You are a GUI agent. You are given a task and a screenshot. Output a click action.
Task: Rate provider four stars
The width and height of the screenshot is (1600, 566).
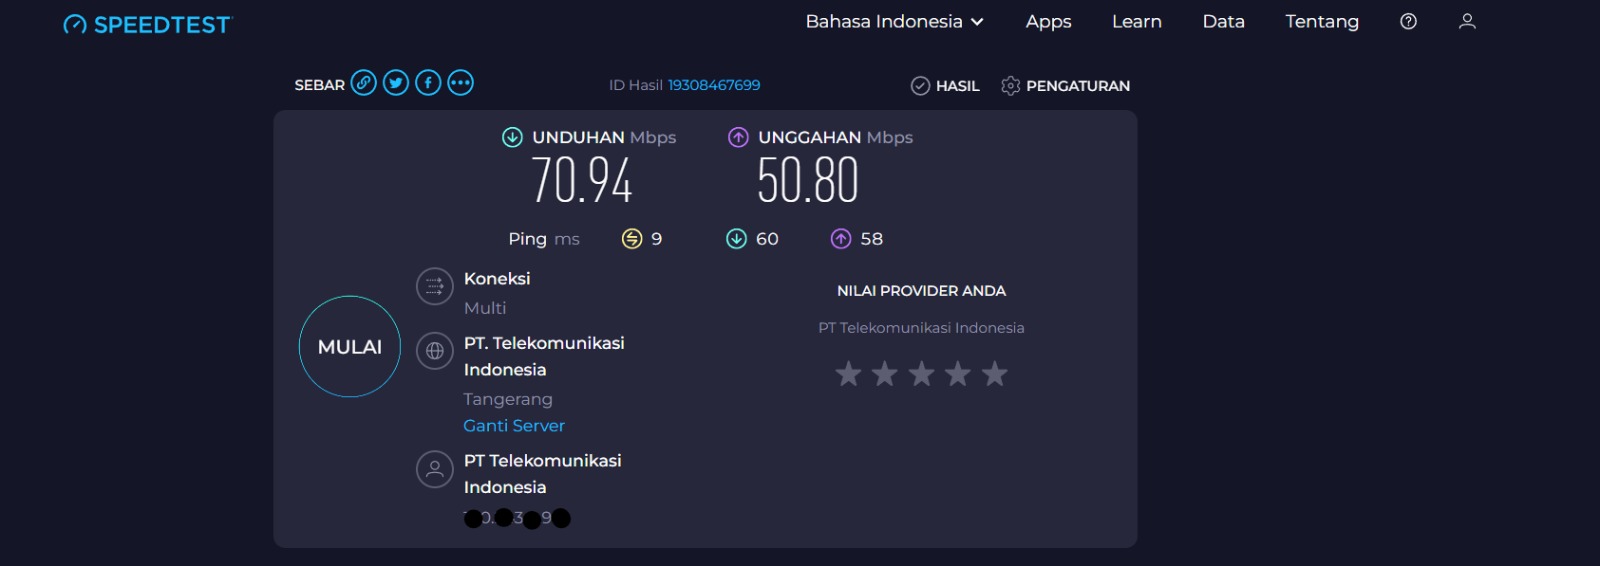[958, 374]
